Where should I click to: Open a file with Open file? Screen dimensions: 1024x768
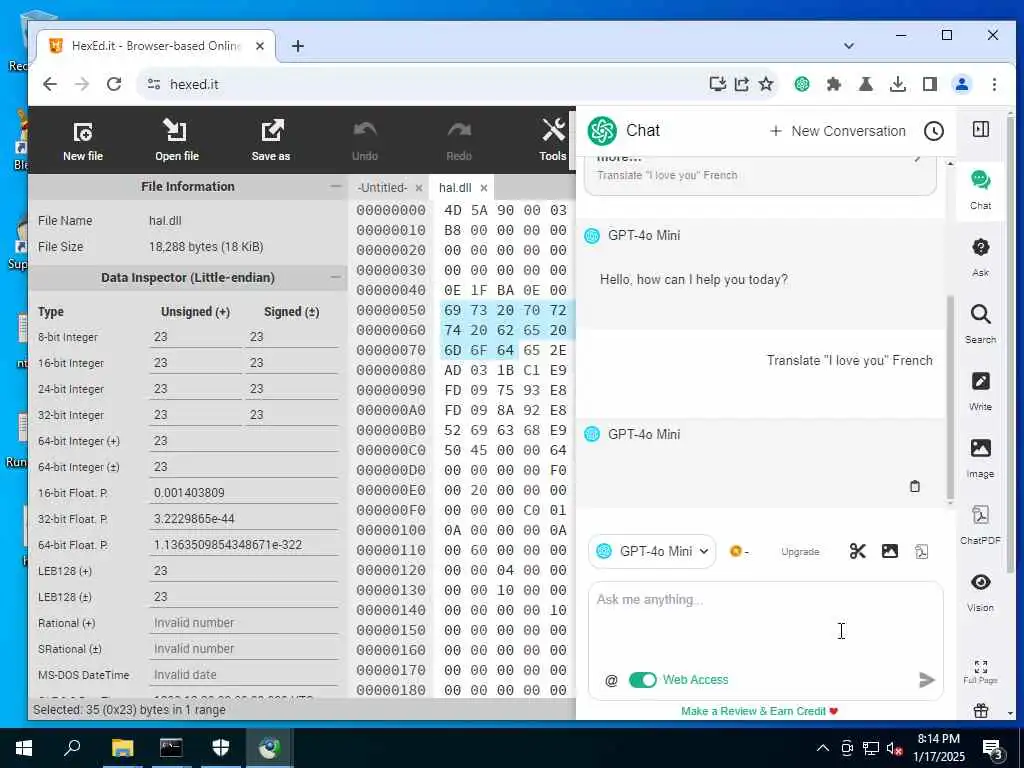coord(176,140)
